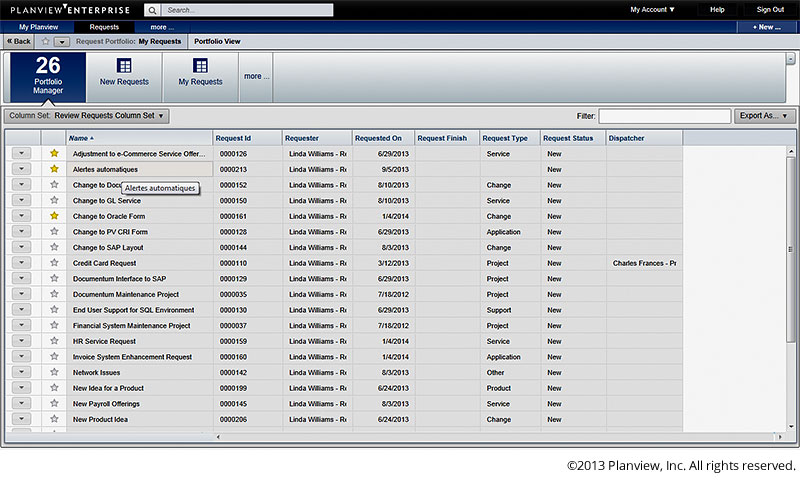The image size is (800, 480).
Task: Open the Help link
Action: (717, 10)
